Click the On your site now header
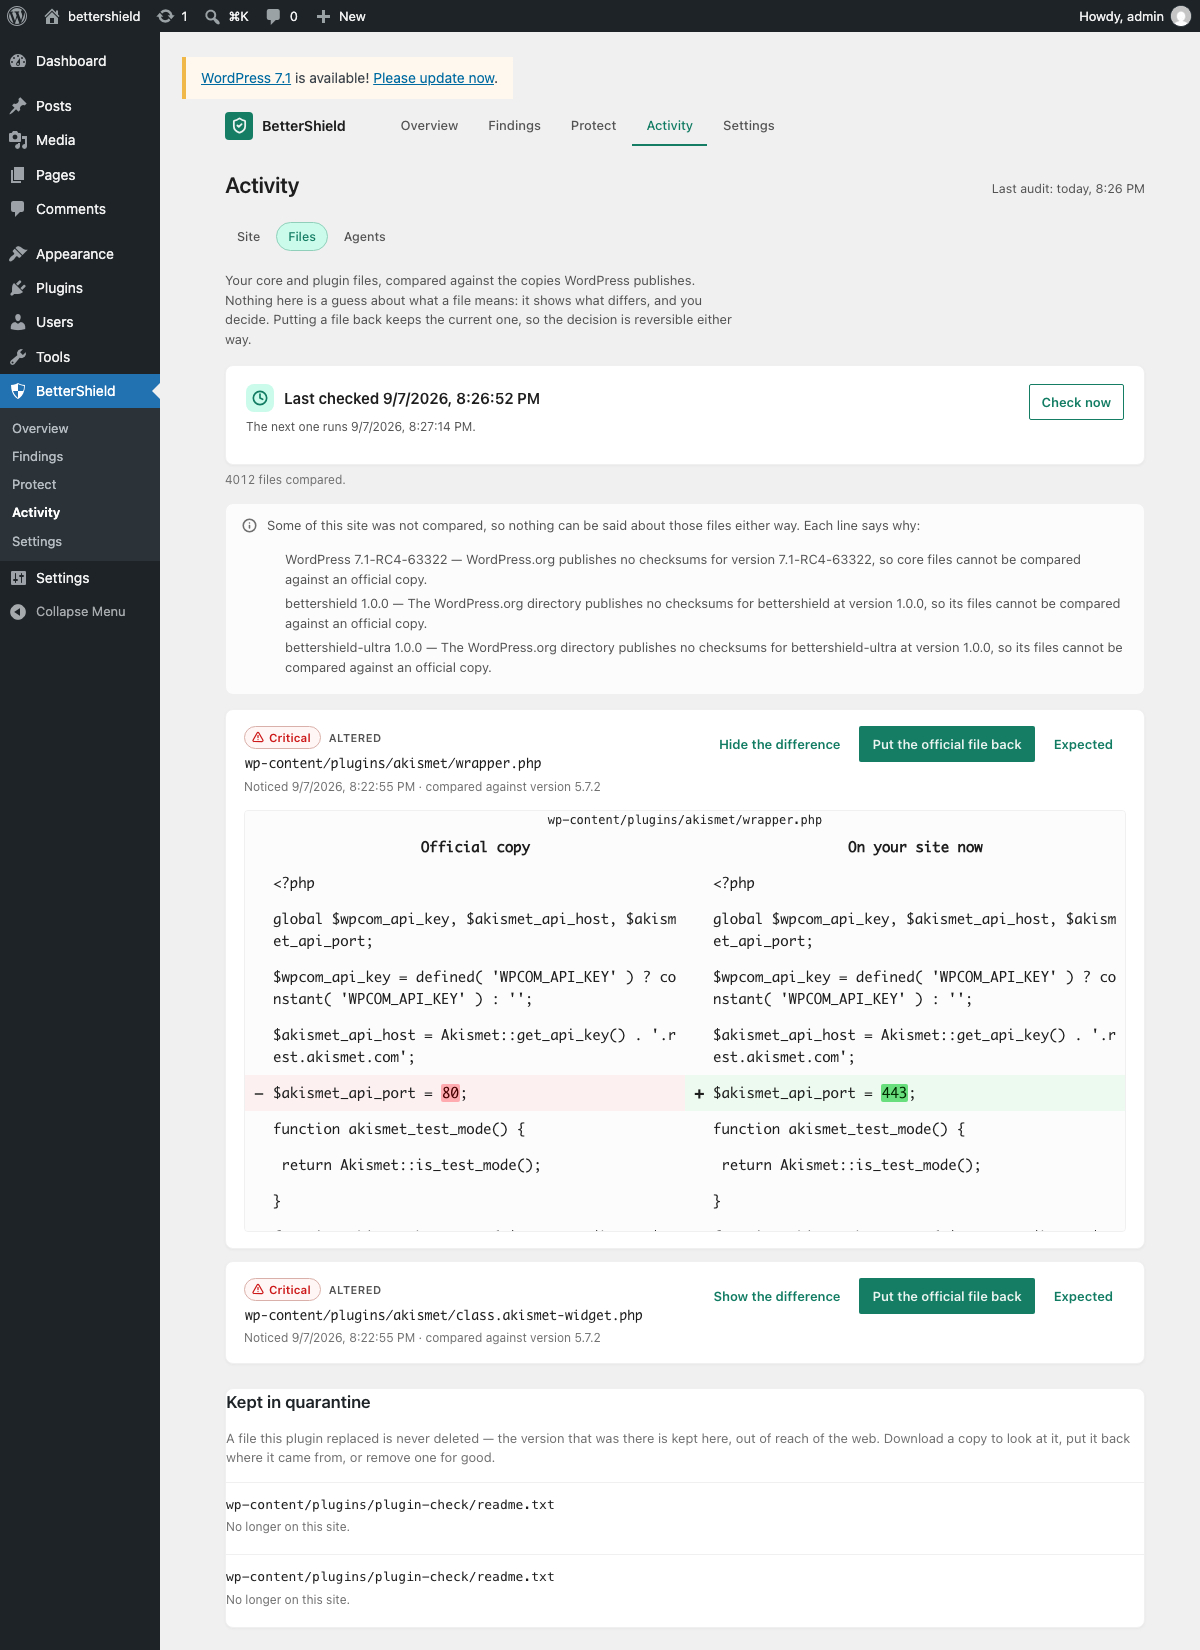The height and width of the screenshot is (1650, 1200). 915,847
